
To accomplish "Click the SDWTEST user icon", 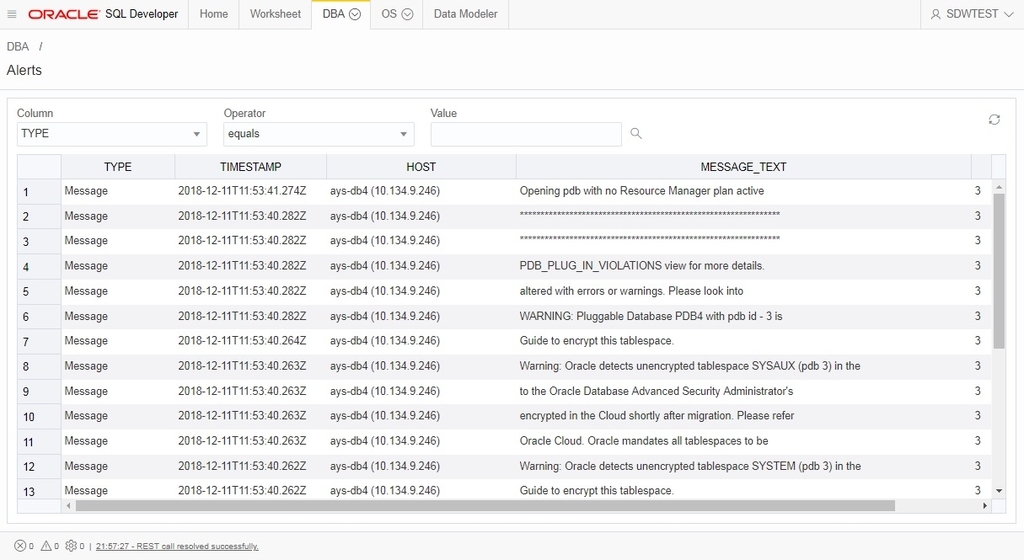I will [x=936, y=14].
